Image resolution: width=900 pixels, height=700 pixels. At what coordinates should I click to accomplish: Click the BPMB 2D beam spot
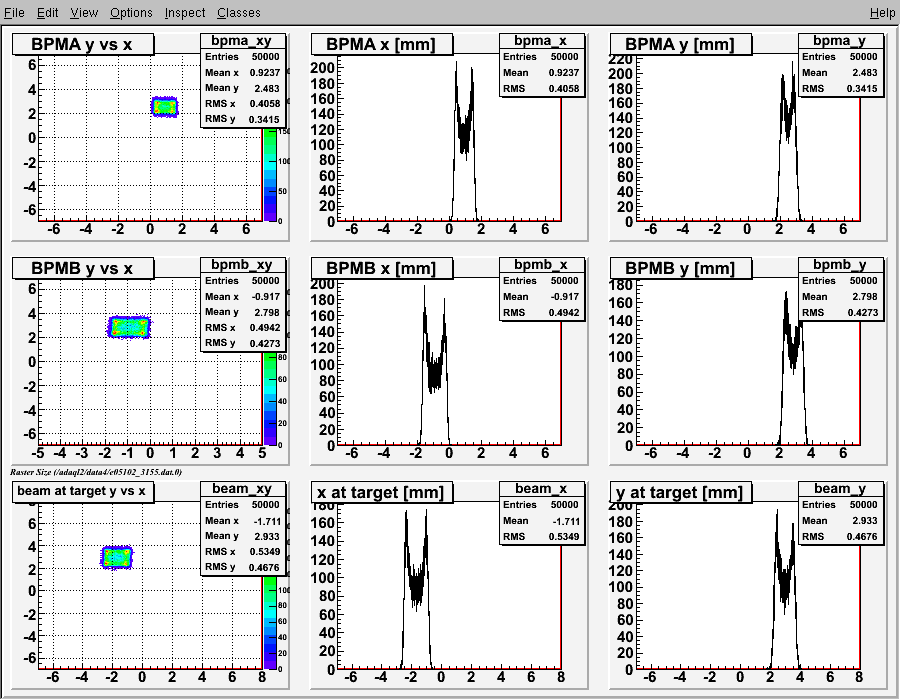[x=129, y=327]
